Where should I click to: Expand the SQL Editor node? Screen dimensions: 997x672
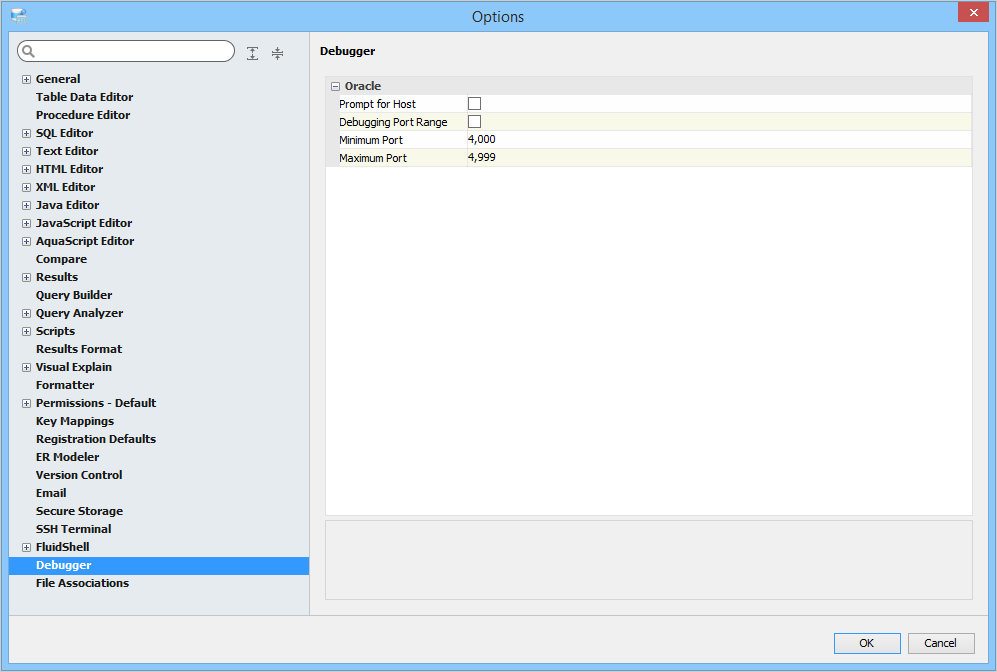26,134
